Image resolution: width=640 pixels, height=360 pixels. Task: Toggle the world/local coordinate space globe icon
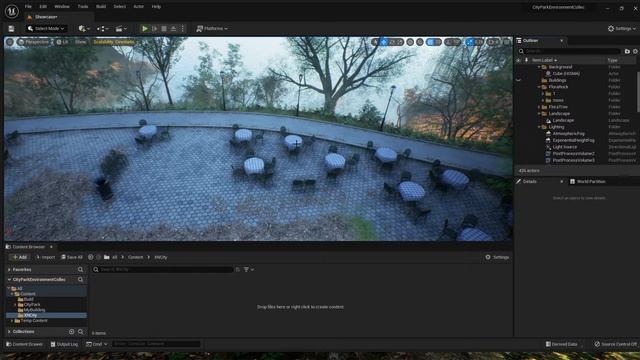pos(410,42)
